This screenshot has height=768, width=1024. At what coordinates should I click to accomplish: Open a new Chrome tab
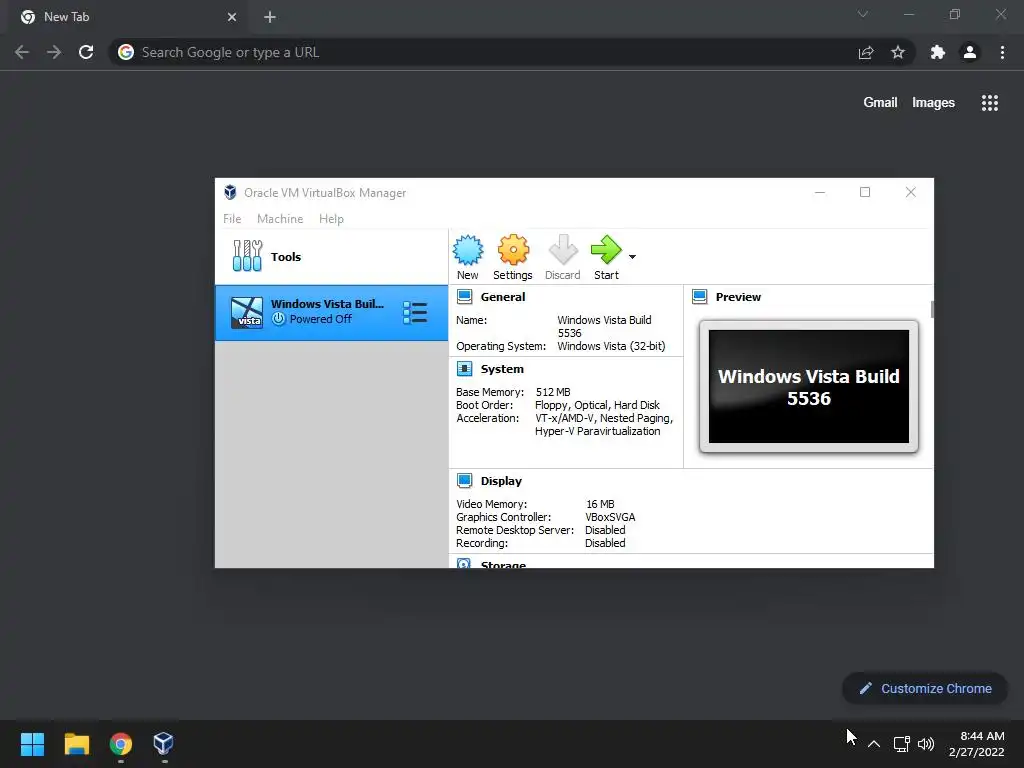[x=270, y=17]
